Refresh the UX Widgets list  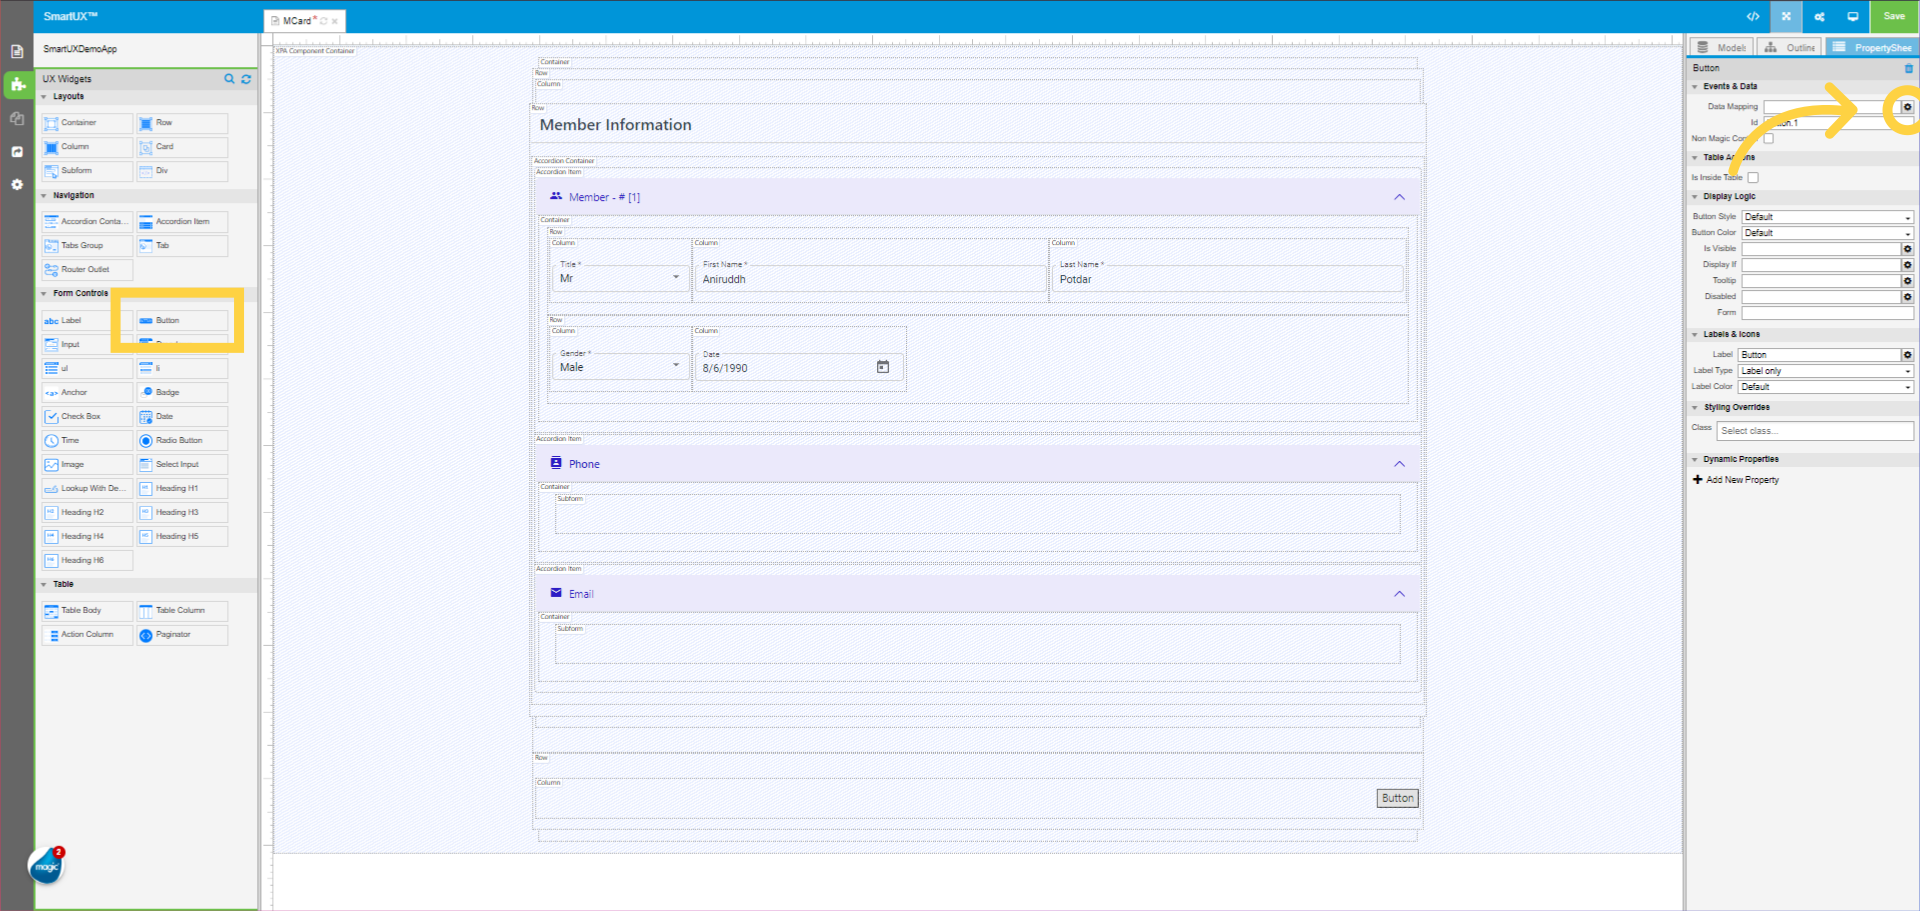pos(246,79)
